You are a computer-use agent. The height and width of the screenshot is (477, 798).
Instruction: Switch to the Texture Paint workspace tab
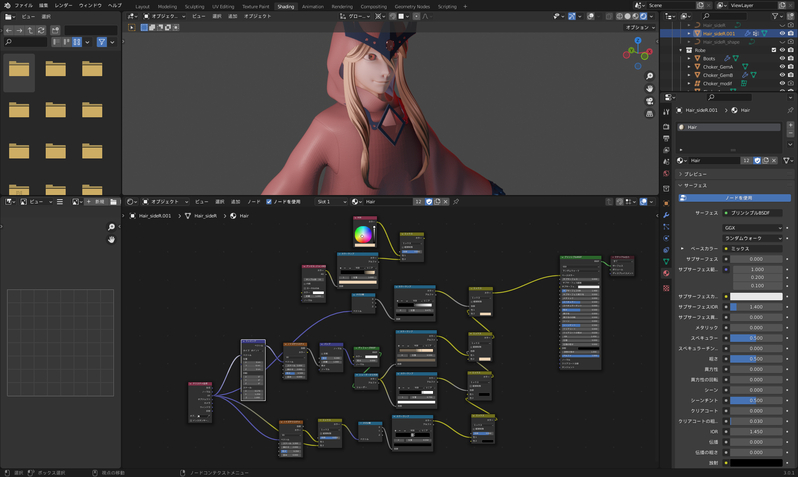pyautogui.click(x=255, y=7)
